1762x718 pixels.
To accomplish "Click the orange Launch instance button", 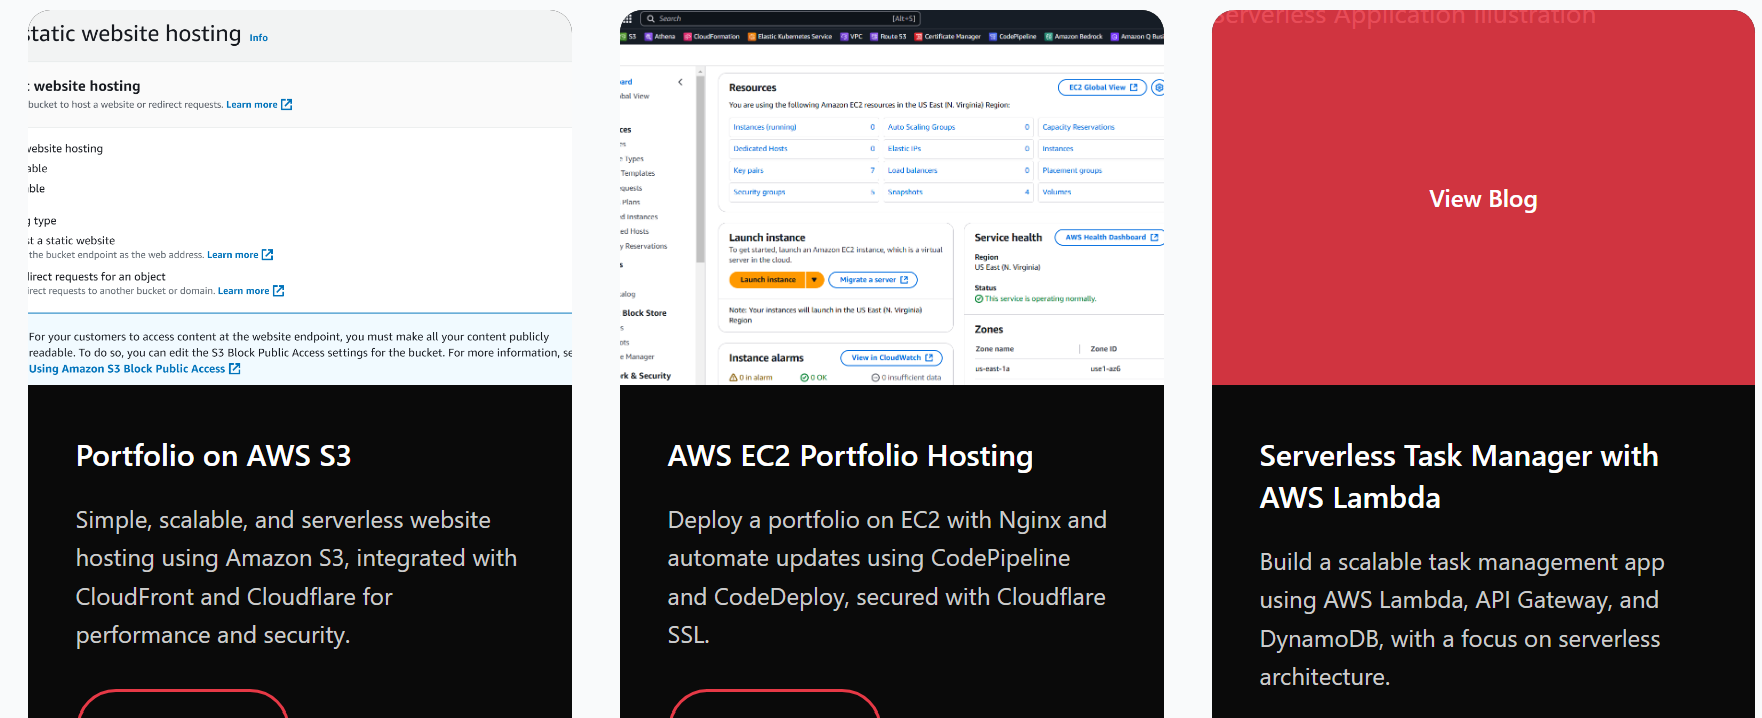I will (768, 280).
